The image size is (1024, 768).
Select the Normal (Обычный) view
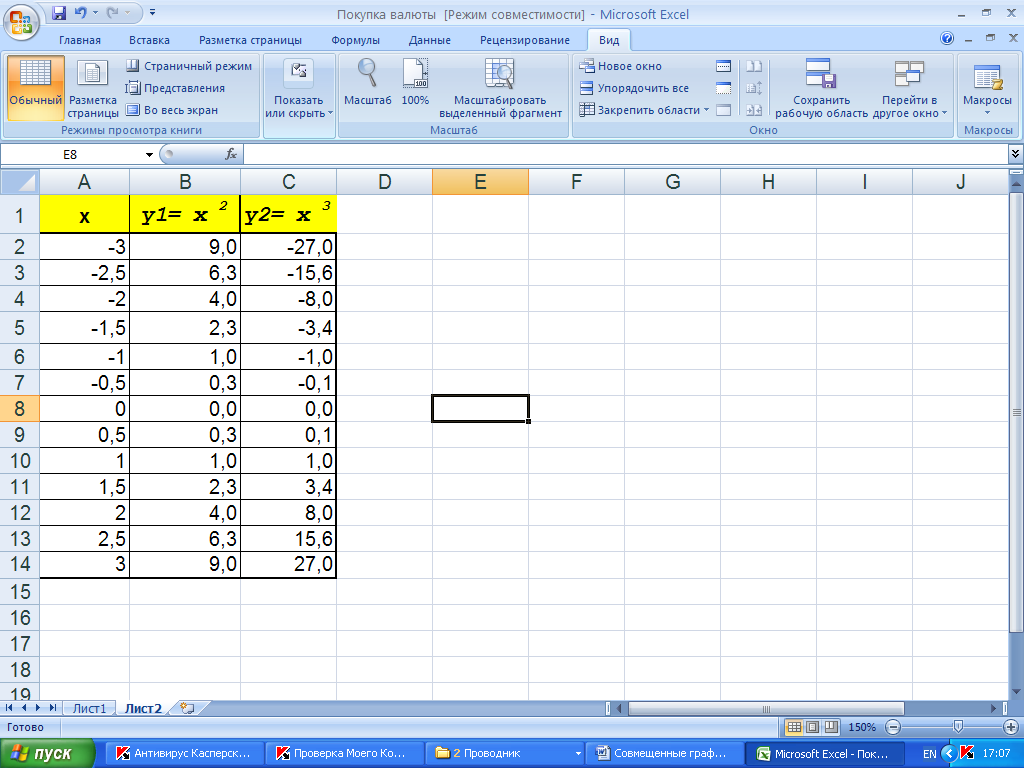tap(36, 88)
